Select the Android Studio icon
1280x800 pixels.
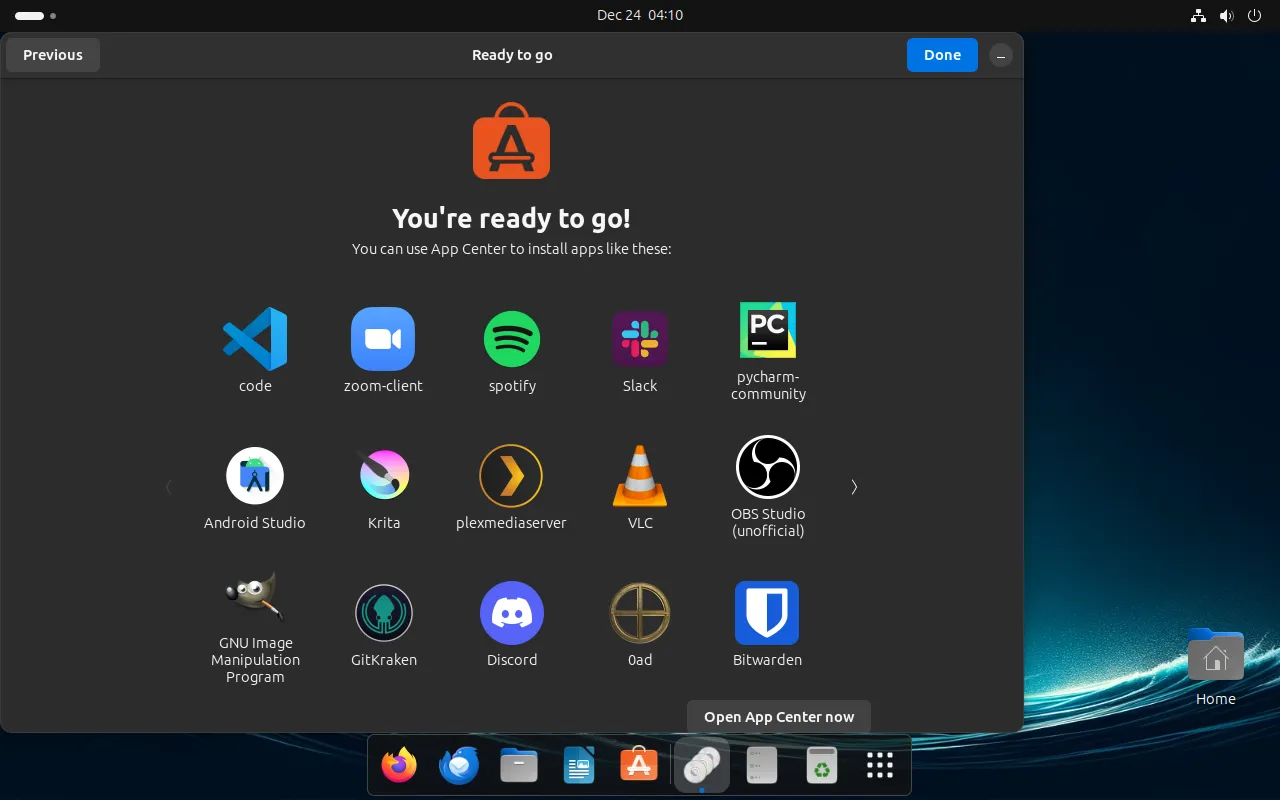coord(255,476)
